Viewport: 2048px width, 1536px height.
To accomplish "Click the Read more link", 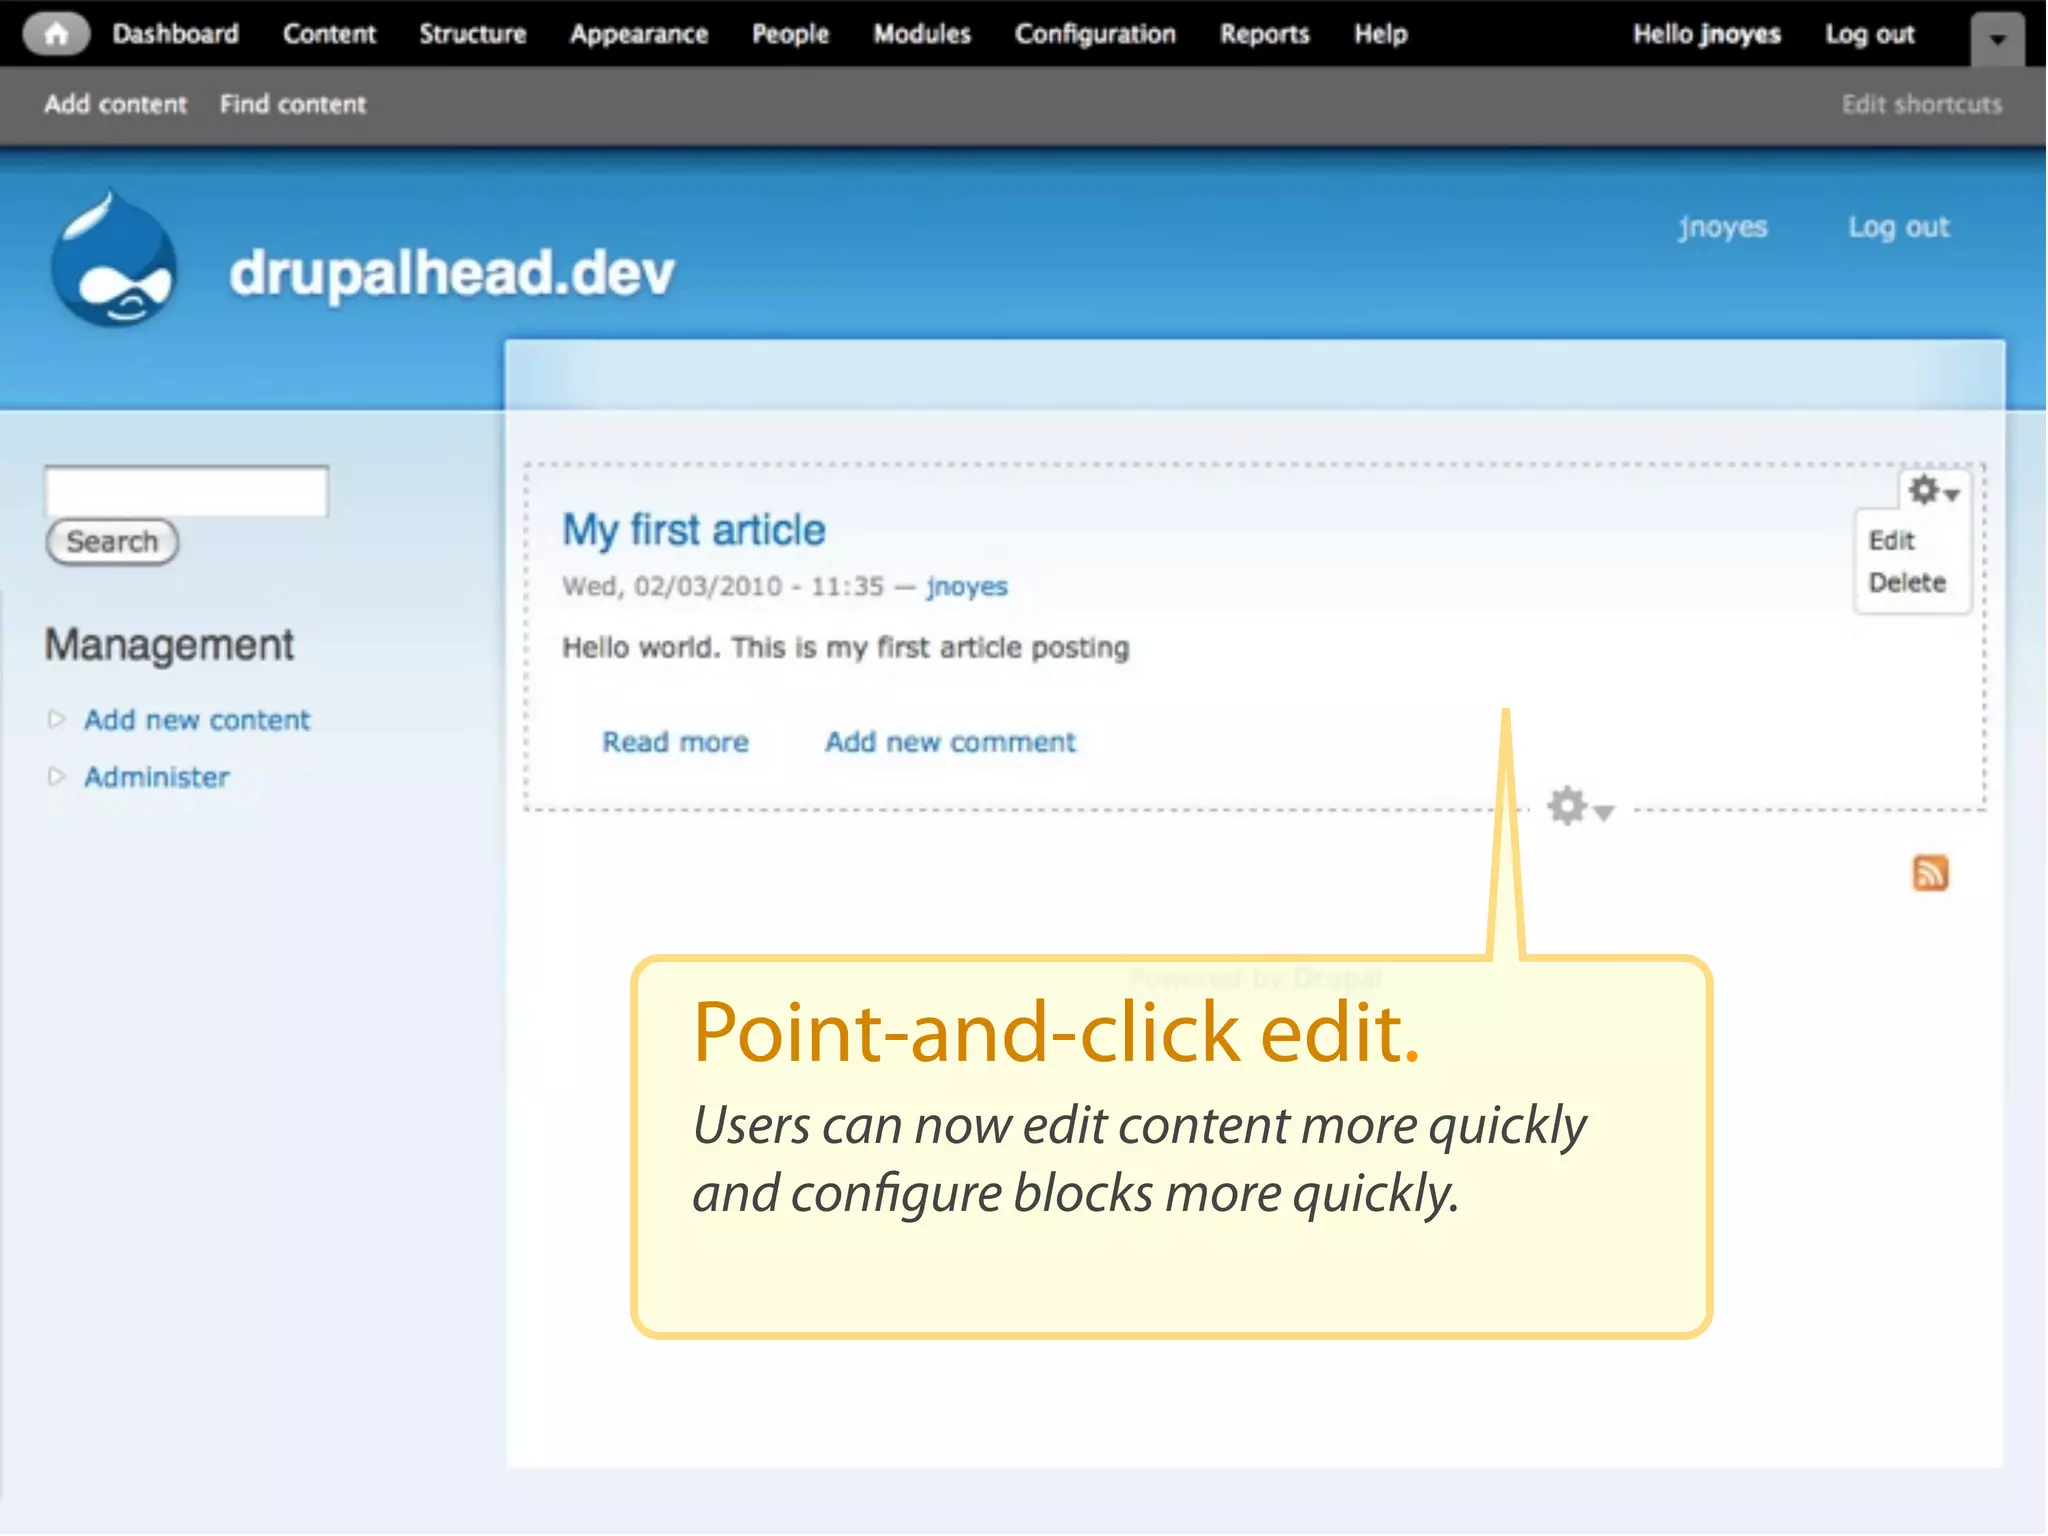I will [675, 742].
